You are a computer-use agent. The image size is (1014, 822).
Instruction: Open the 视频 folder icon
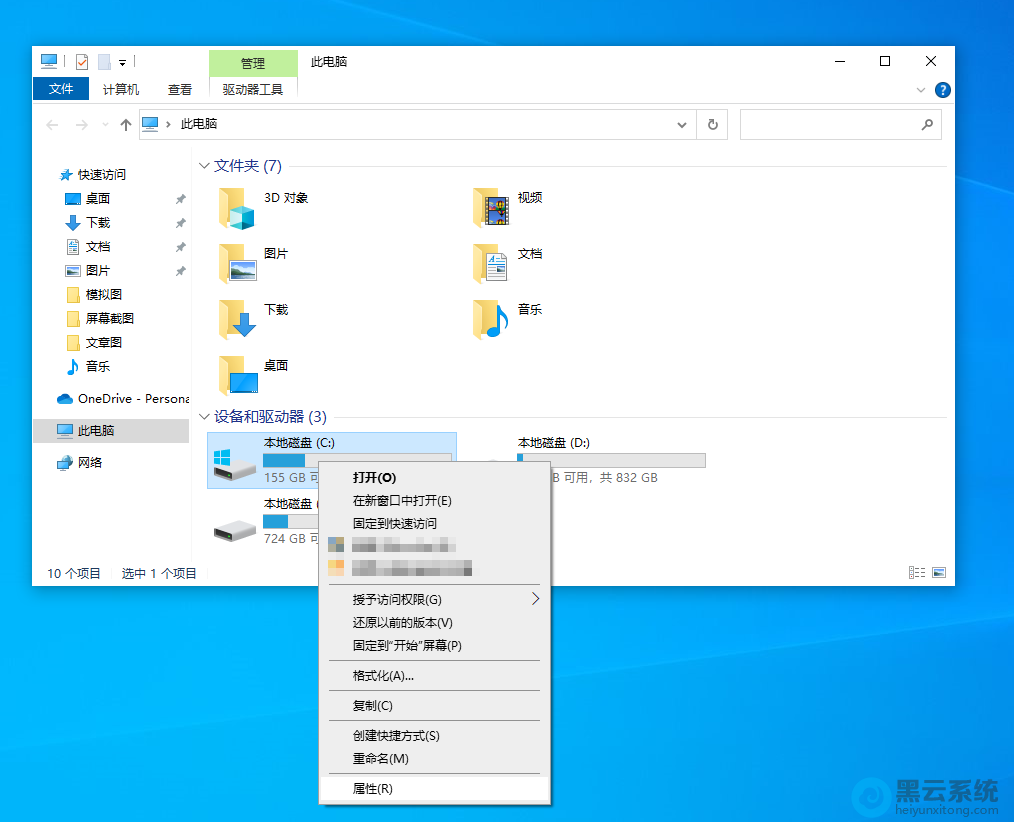click(492, 208)
